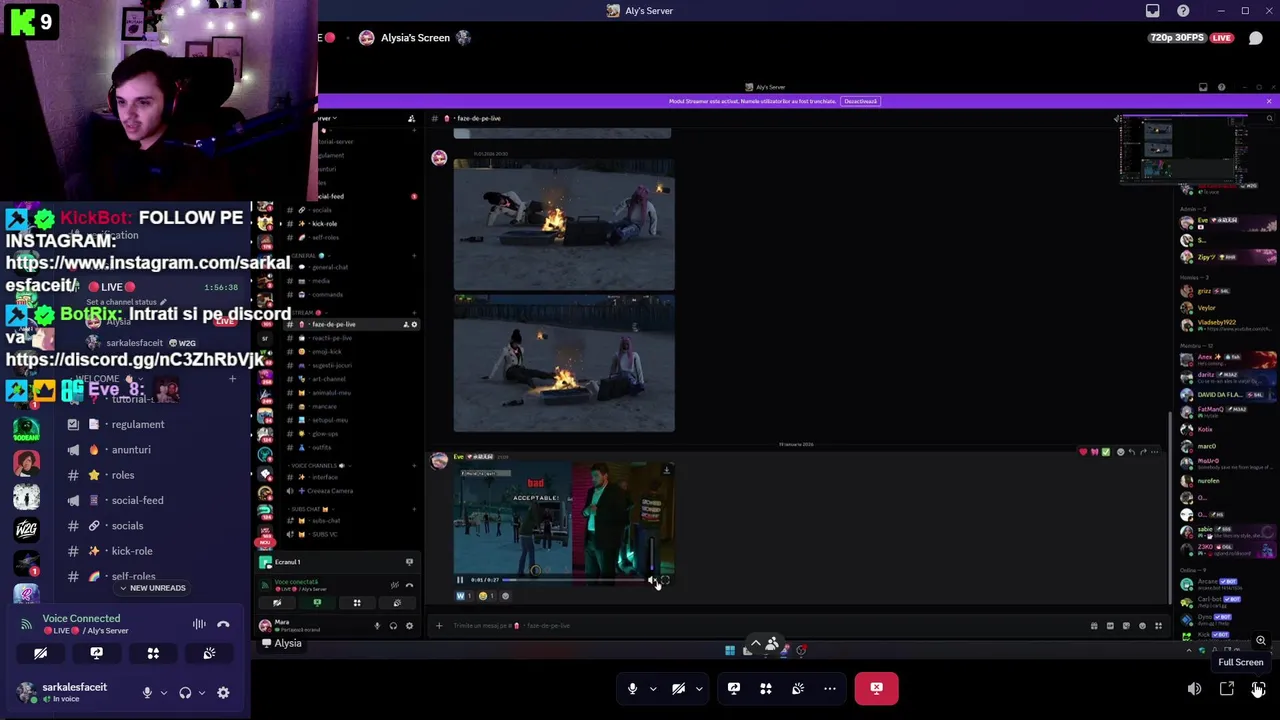Viewport: 1280px width, 720px height.
Task: Open soundboard icon in stream control bar
Action: (x=798, y=688)
